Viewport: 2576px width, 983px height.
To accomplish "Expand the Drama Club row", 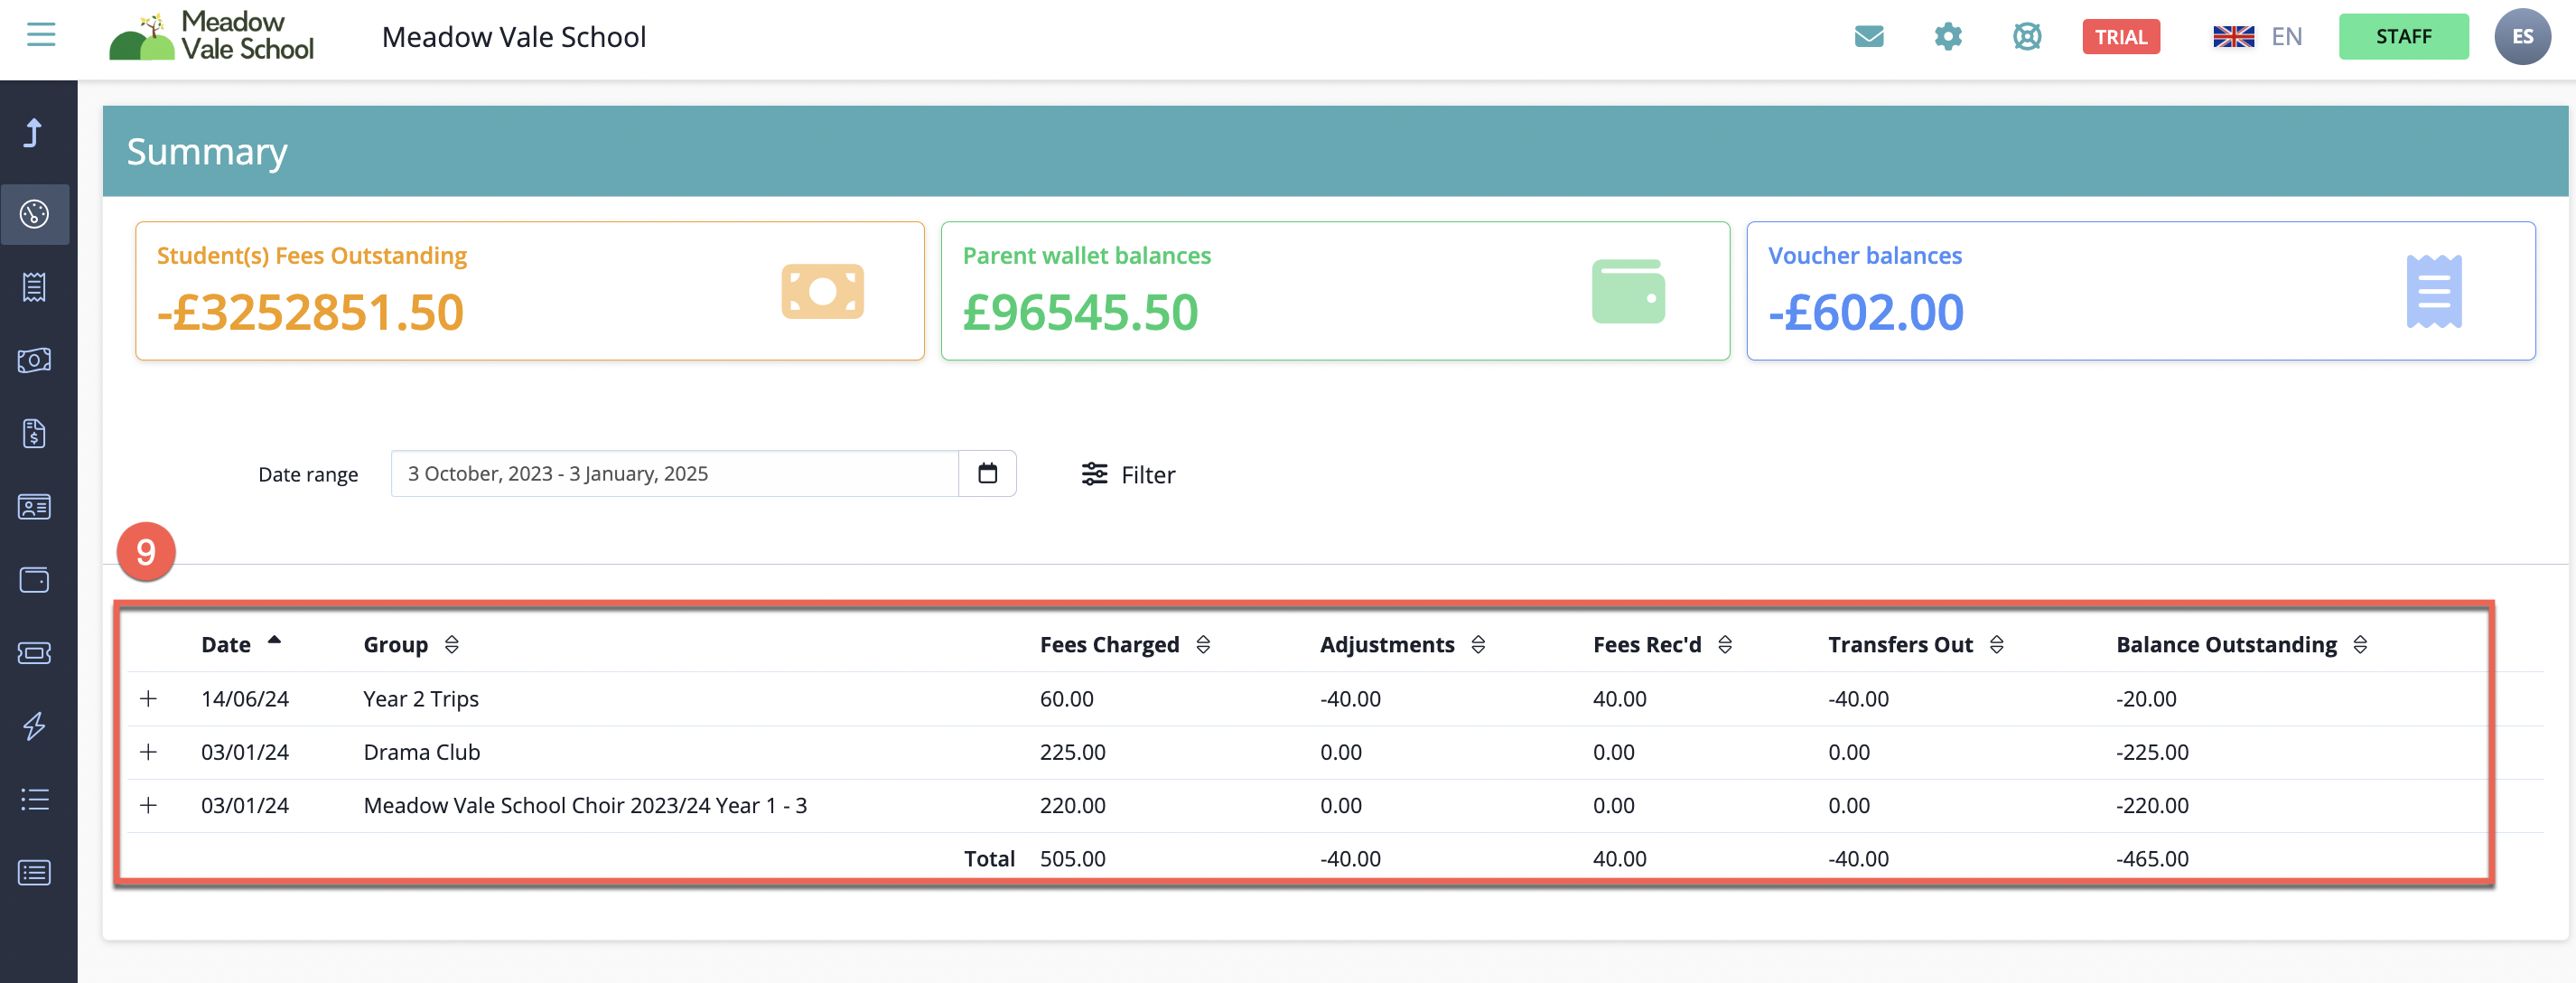I will click(148, 752).
